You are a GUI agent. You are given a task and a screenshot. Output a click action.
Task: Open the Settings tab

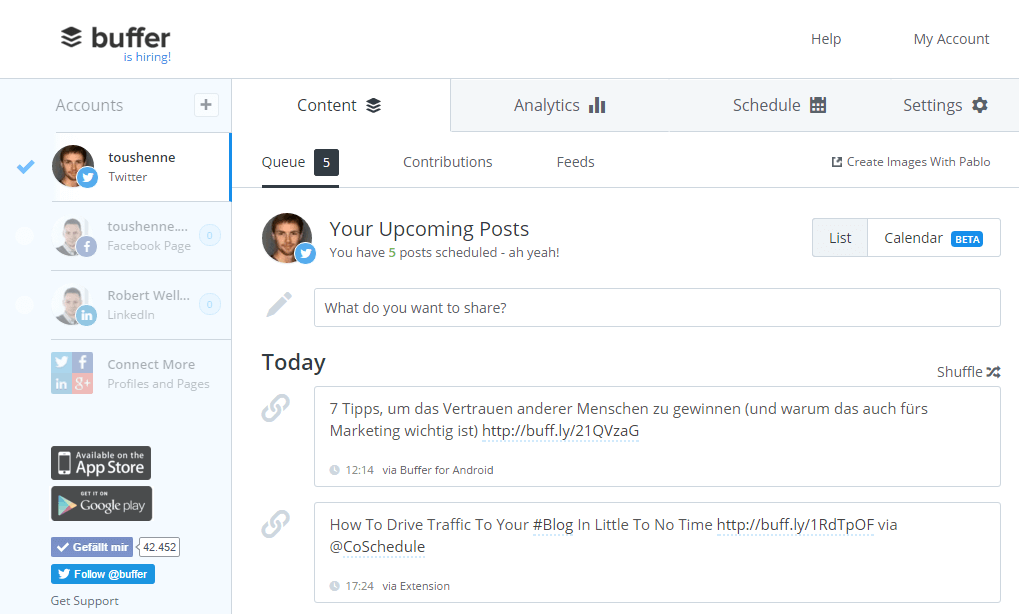tap(944, 105)
